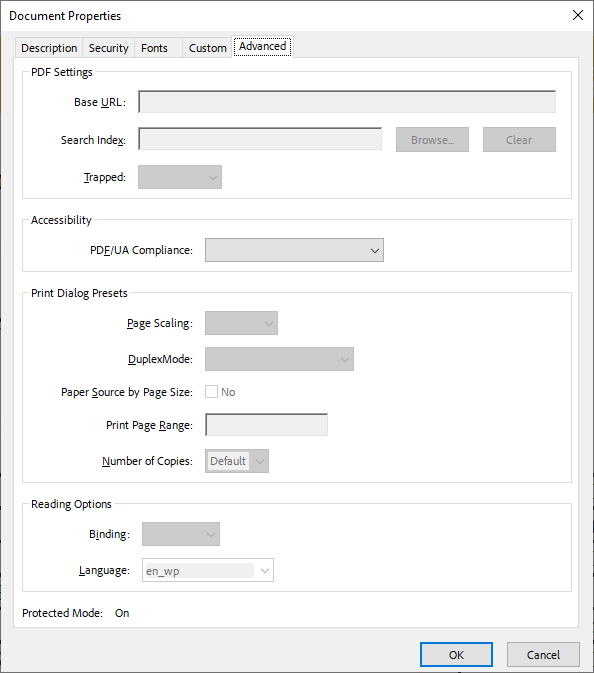This screenshot has height=673, width=594.
Task: Click the Search Index input field
Action: click(260, 139)
